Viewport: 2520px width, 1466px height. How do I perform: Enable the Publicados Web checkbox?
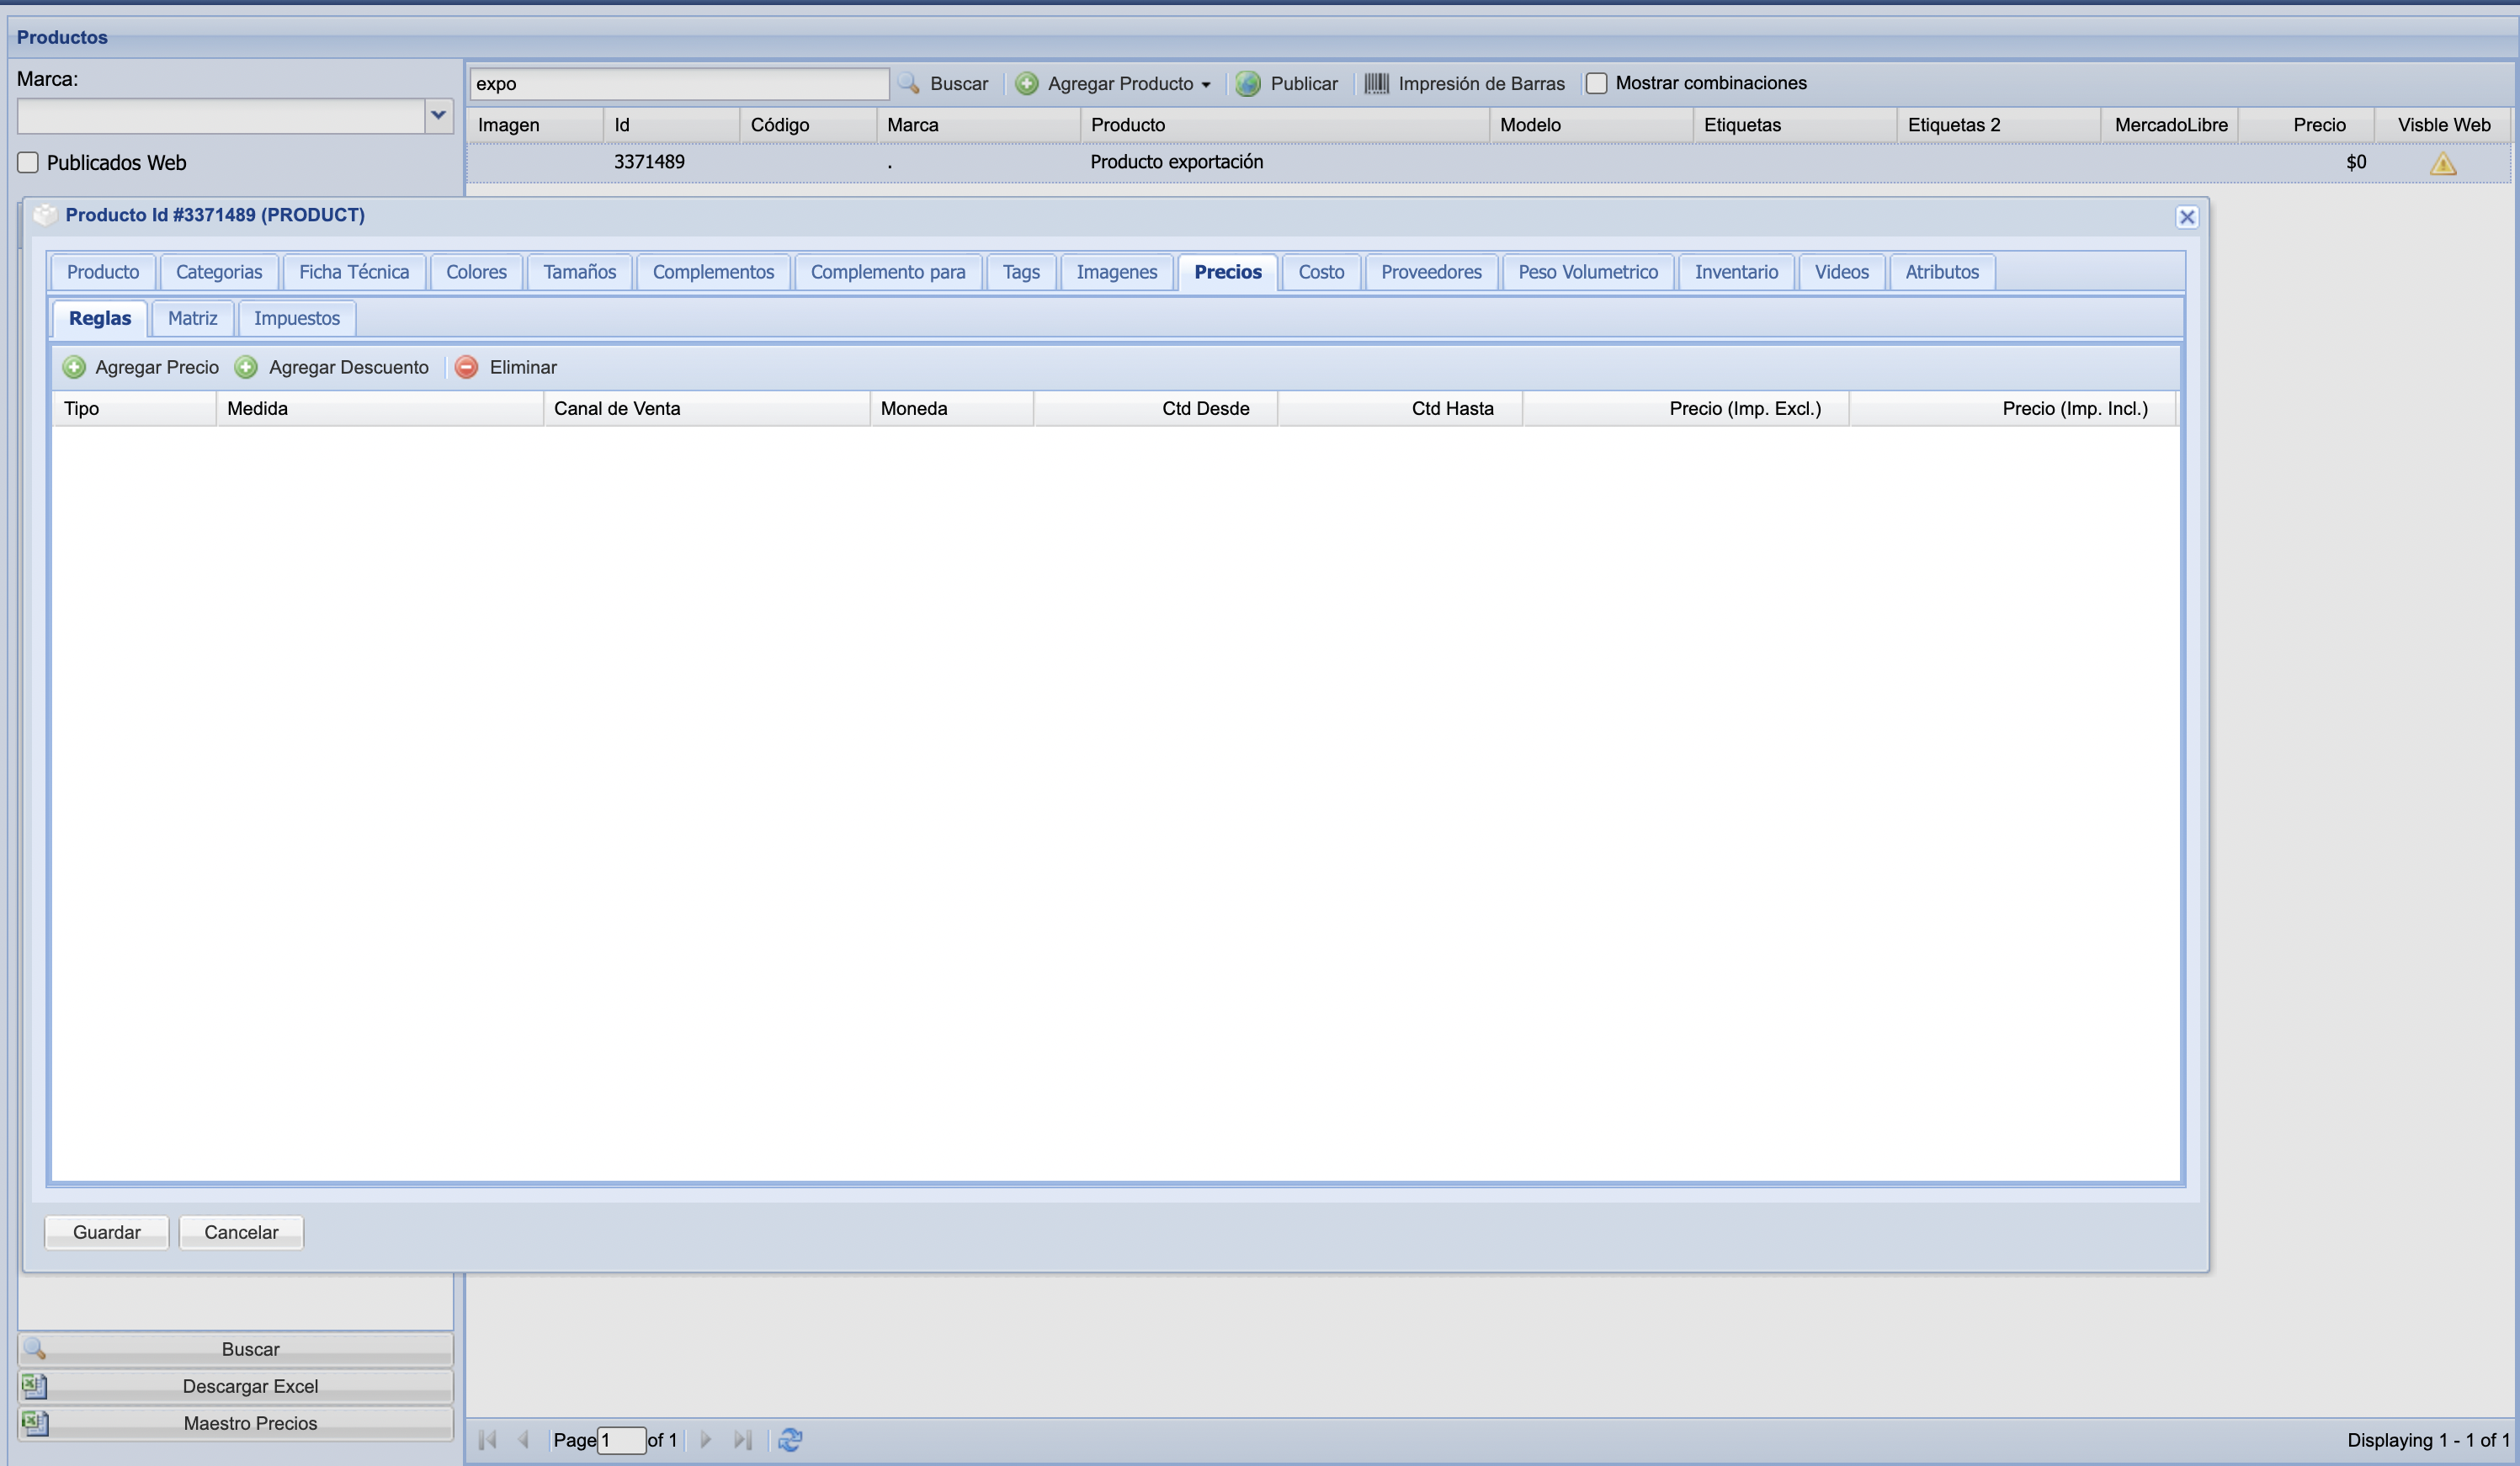pos(28,162)
